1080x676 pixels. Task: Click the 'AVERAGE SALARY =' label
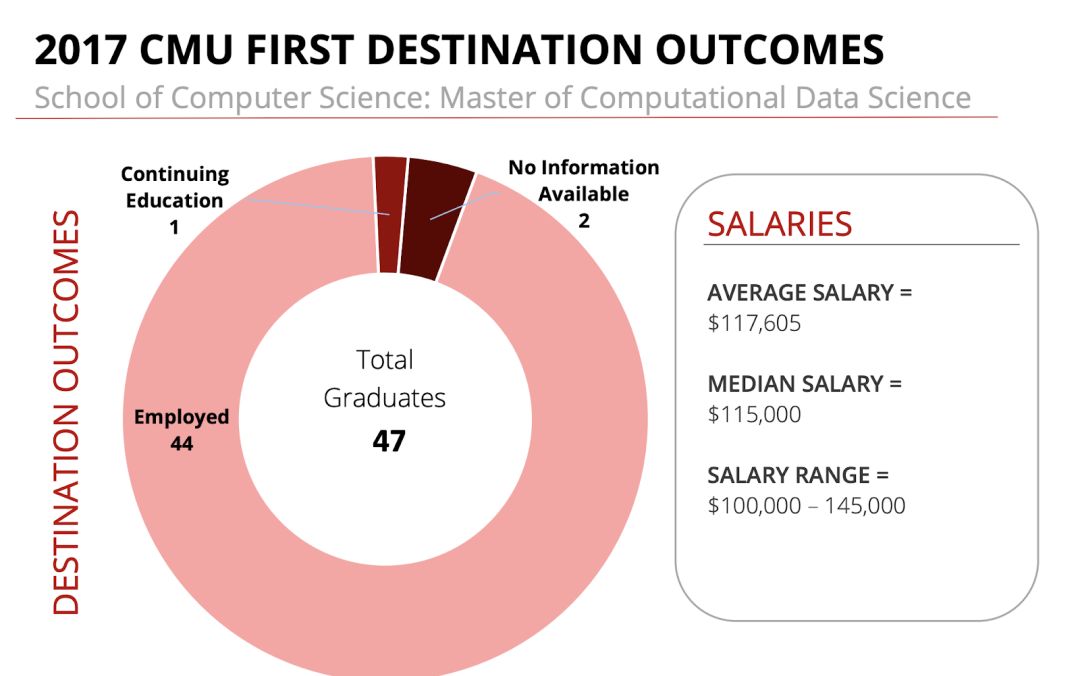pyautogui.click(x=809, y=293)
